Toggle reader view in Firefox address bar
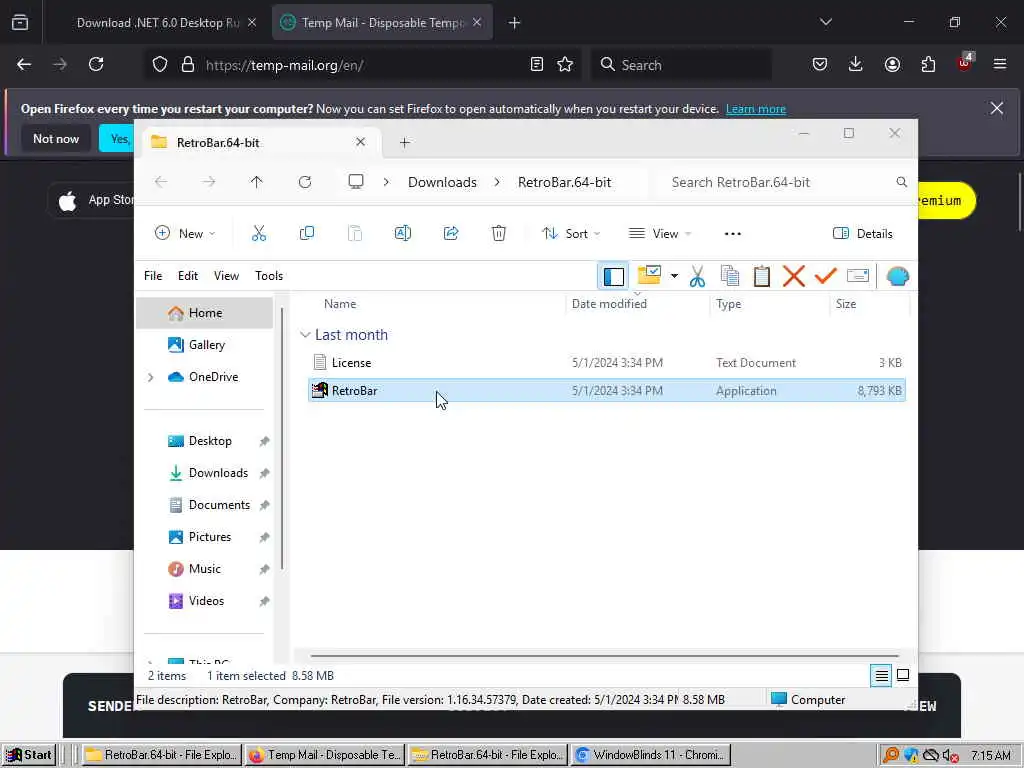 (x=537, y=64)
